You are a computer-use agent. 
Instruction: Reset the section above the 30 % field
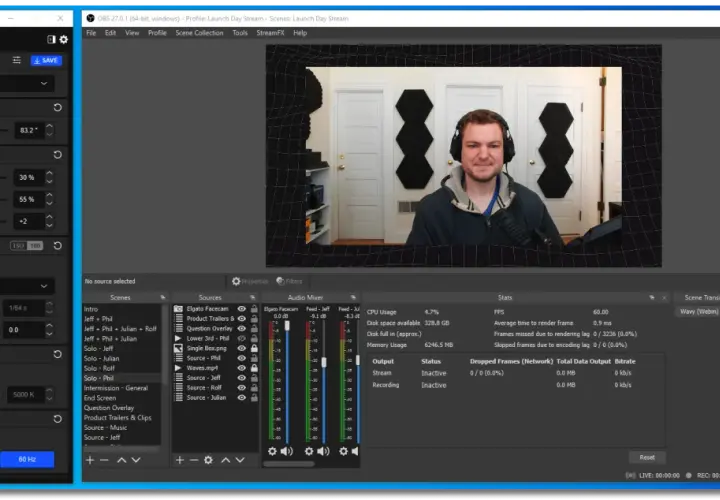click(57, 155)
